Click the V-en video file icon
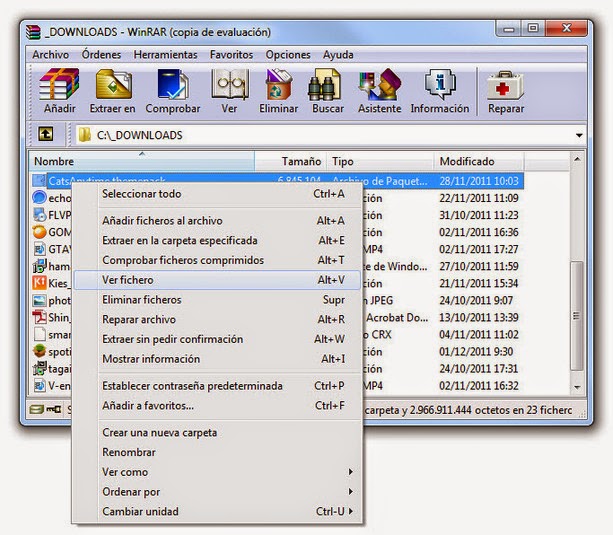This screenshot has width=613, height=535. click(39, 385)
